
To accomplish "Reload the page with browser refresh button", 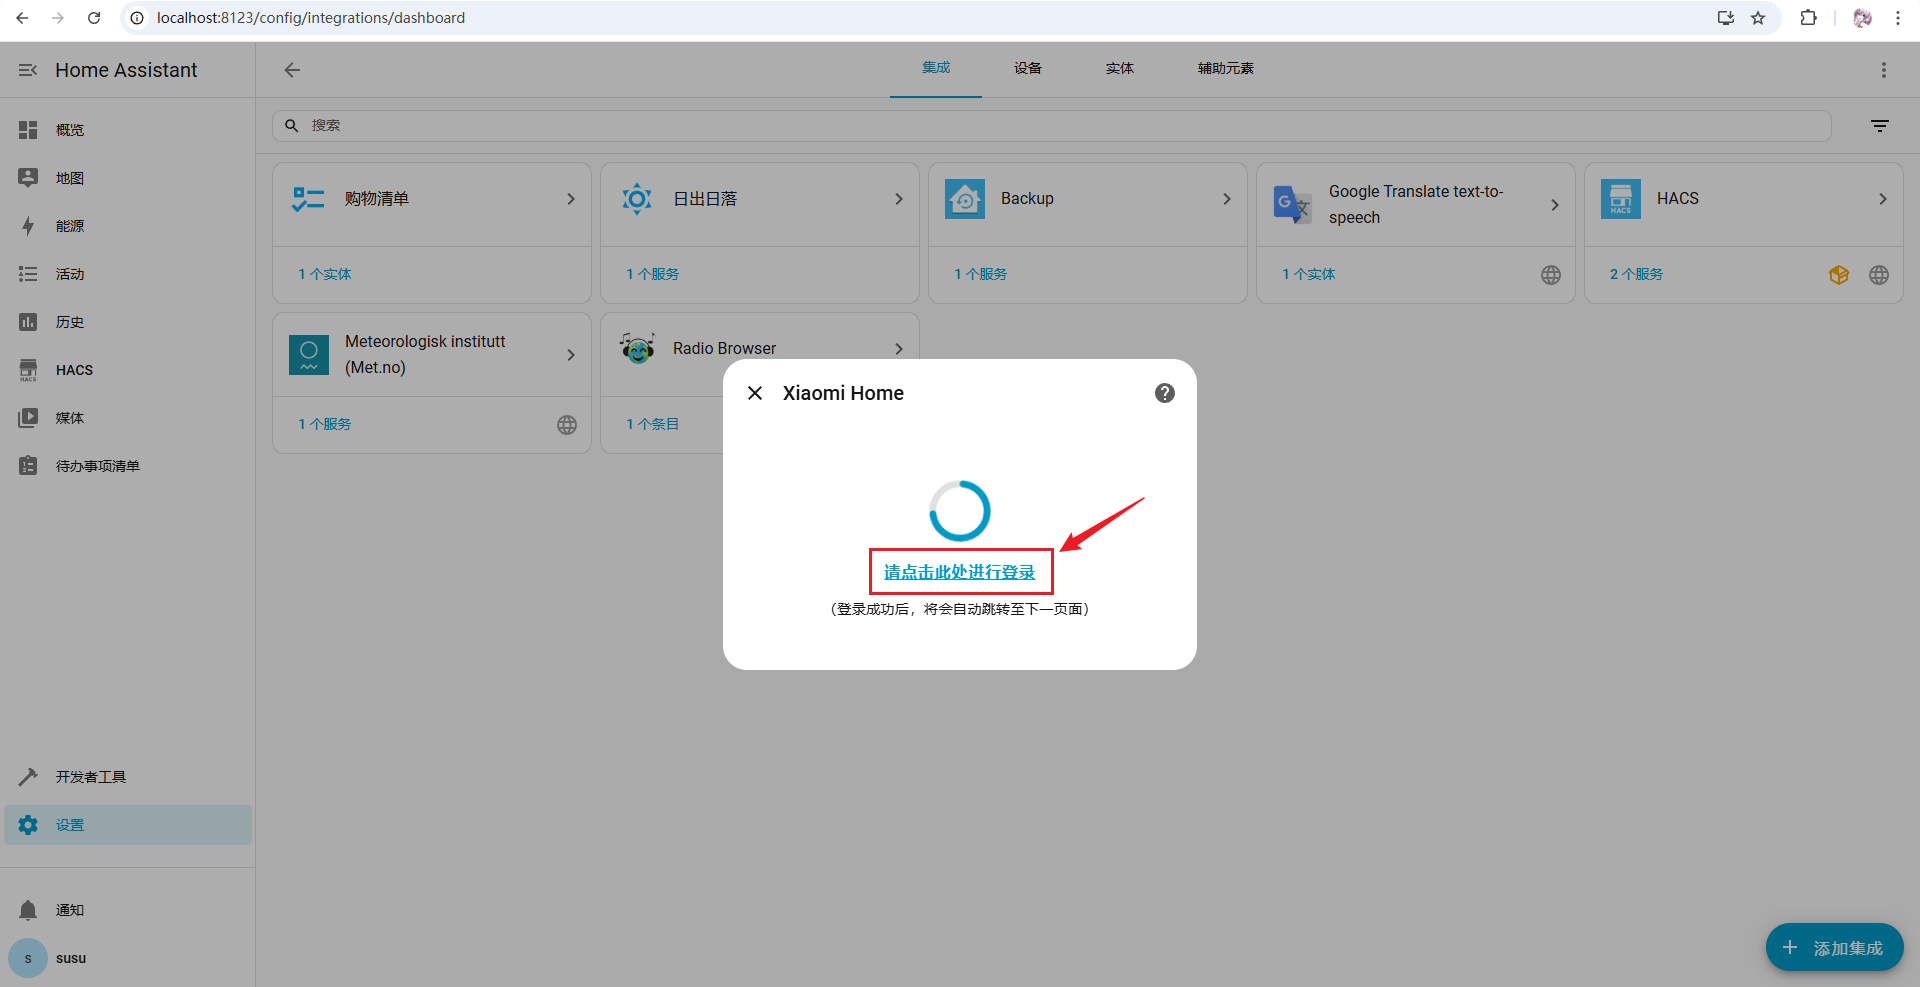I will click(x=94, y=18).
